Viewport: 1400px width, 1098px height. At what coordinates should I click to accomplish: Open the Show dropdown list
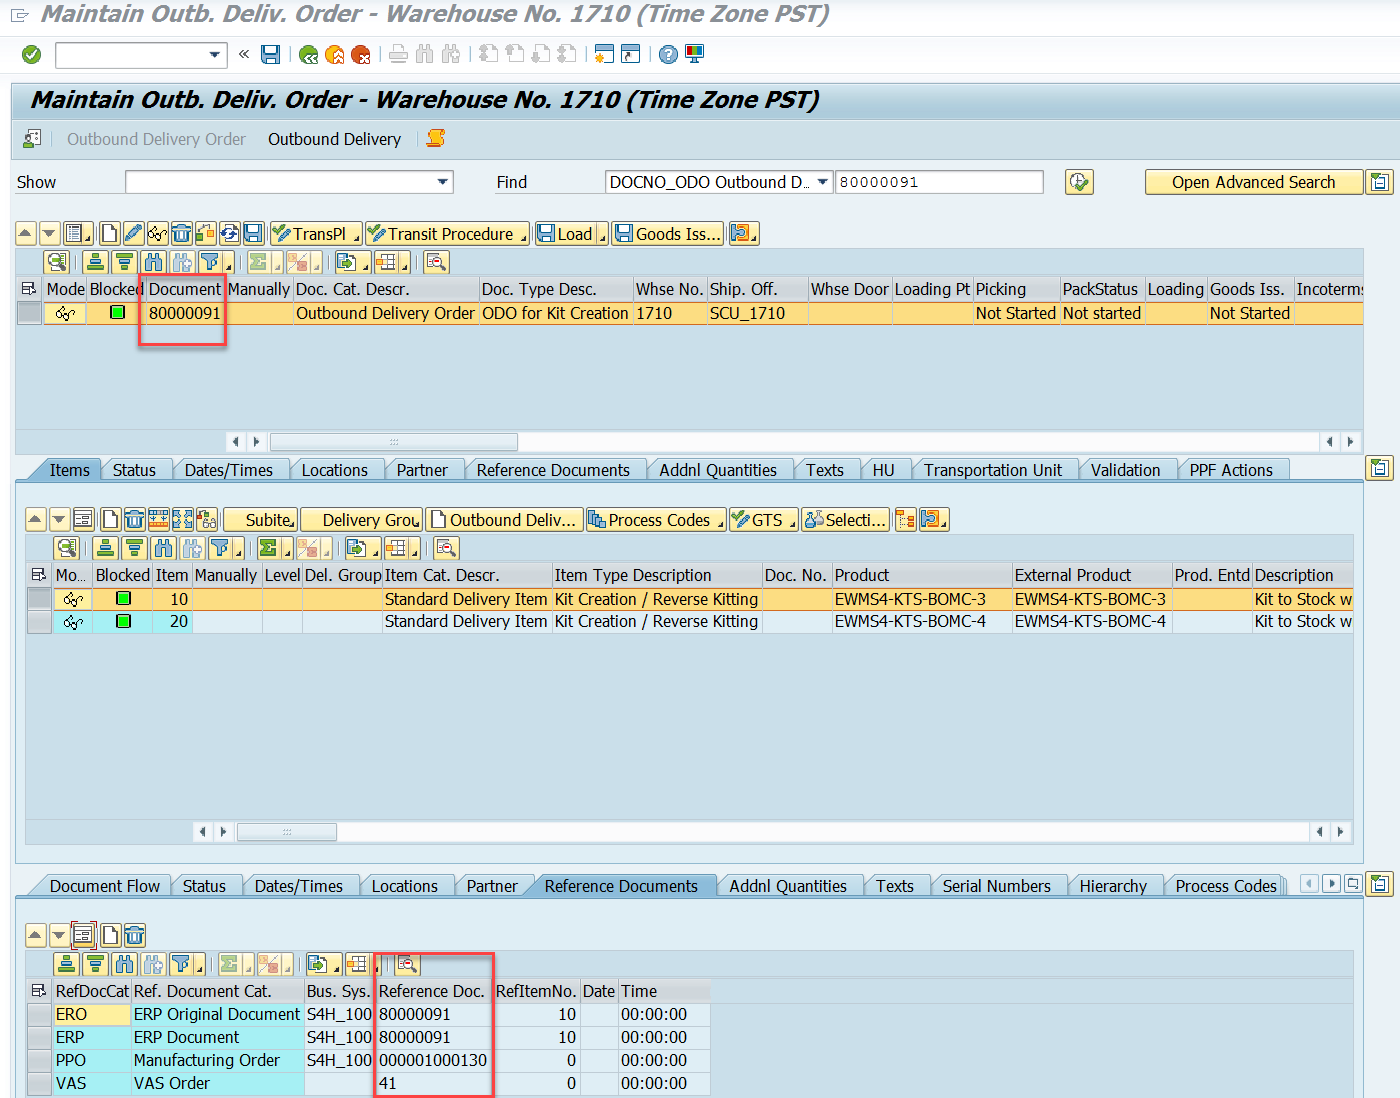(x=442, y=182)
